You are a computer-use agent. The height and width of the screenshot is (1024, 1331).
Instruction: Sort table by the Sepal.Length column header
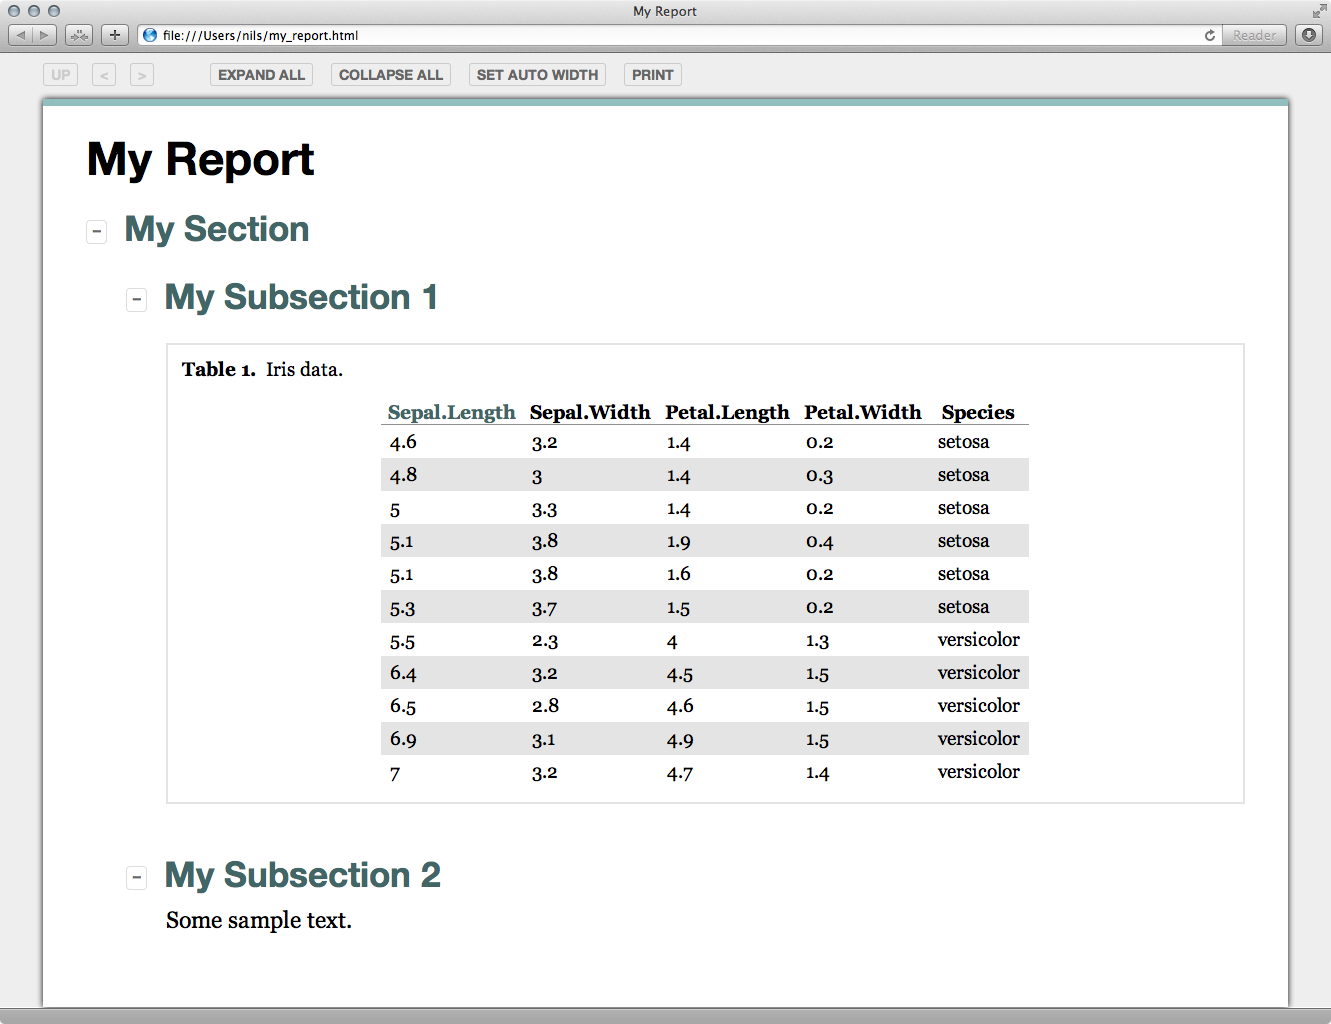[x=451, y=412]
